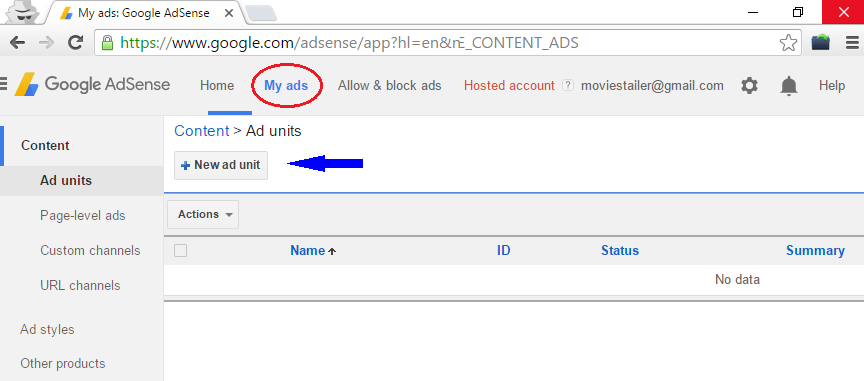
Task: Click the Hosted account question mark icon
Action: pyautogui.click(x=568, y=85)
